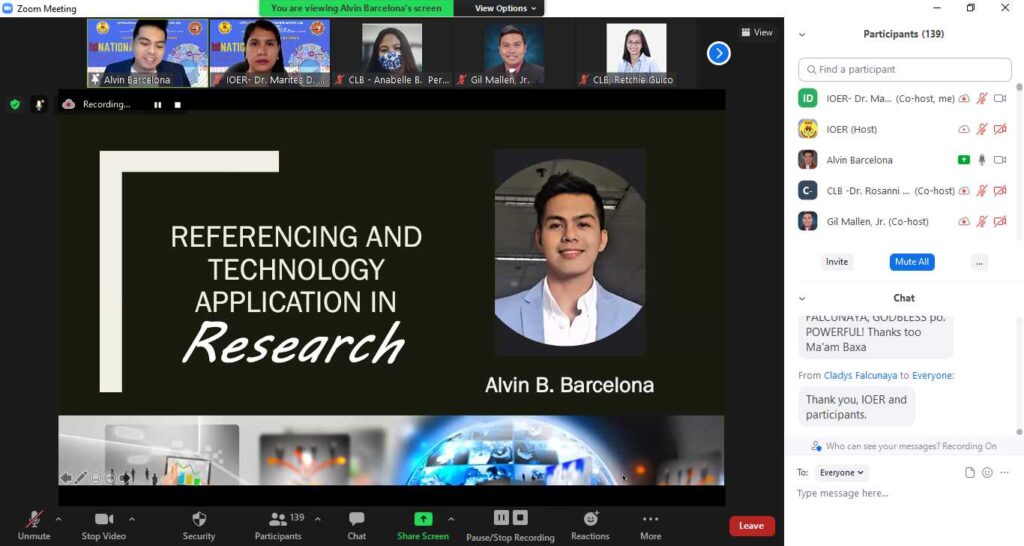This screenshot has height=546, width=1024.
Task: Click the Invite button
Action: tap(837, 262)
